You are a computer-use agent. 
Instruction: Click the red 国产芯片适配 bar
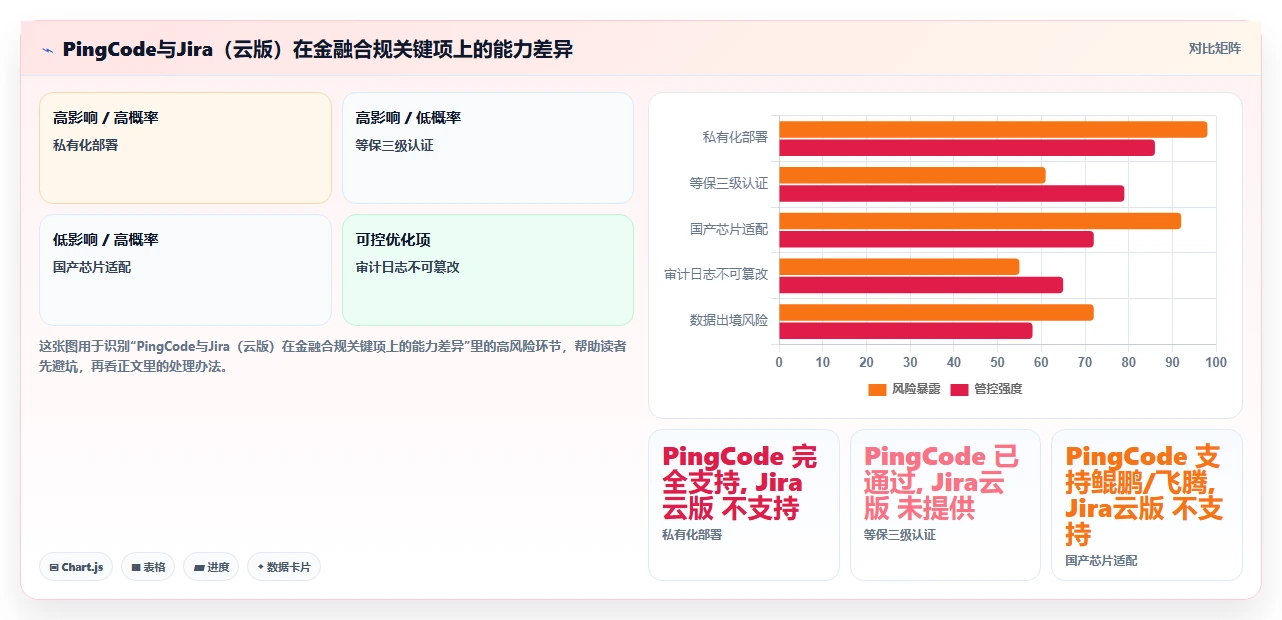[x=936, y=240]
